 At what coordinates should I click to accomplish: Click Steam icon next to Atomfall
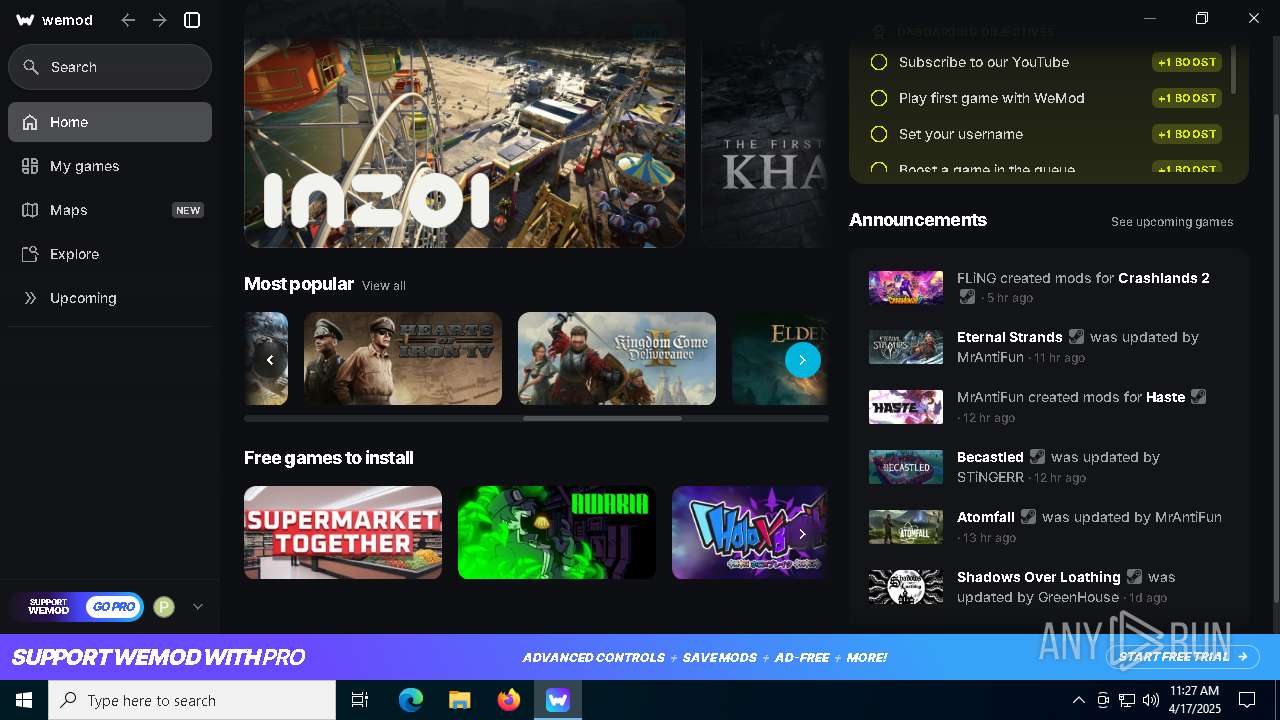click(1028, 517)
